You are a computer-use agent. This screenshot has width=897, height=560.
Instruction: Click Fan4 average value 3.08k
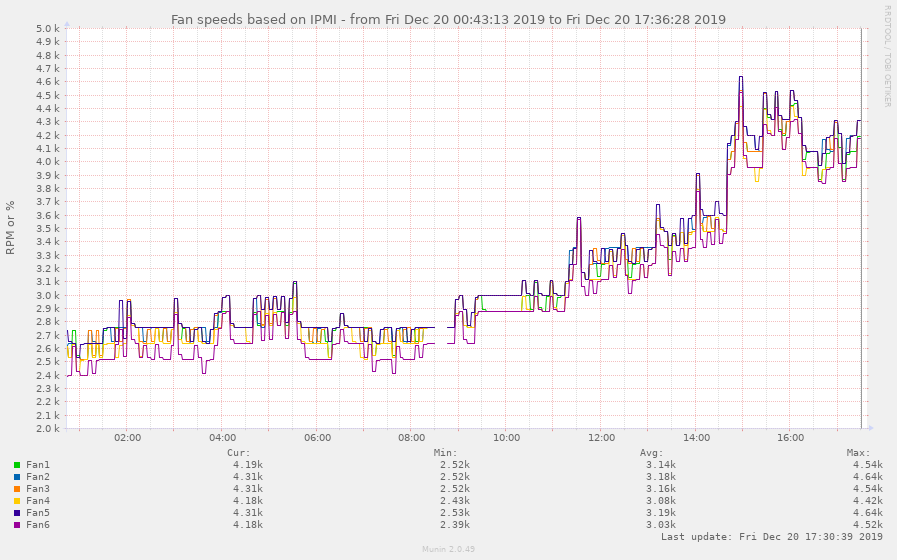[661, 501]
